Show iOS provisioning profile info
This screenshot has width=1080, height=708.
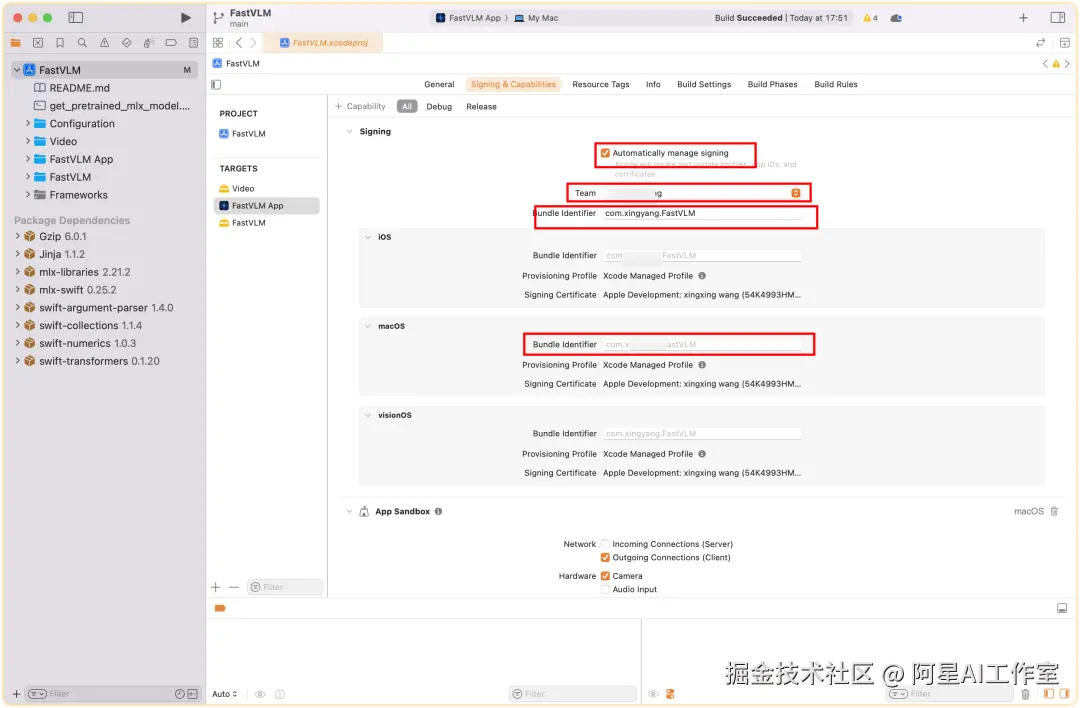click(702, 275)
